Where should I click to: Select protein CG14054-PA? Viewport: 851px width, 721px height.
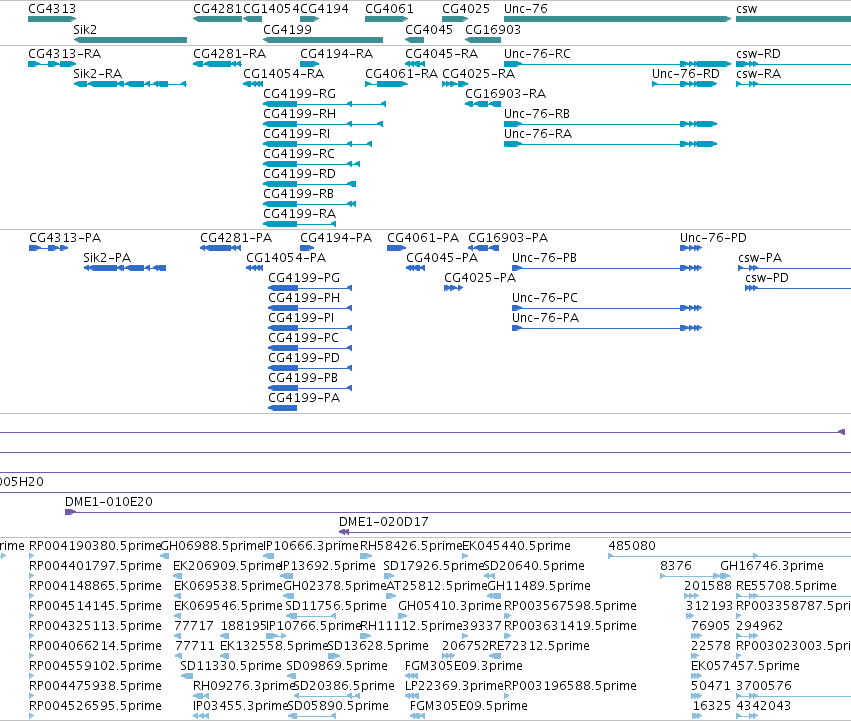pyautogui.click(x=255, y=268)
